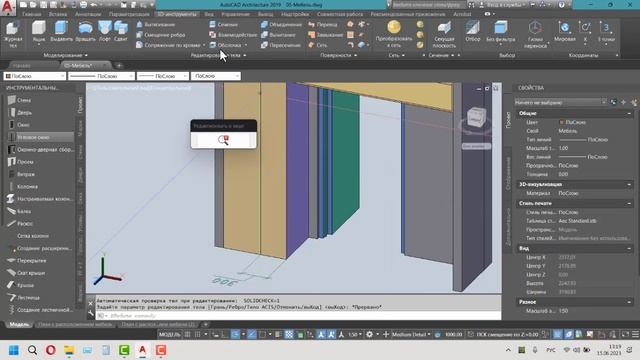Click the AutoCAD application menu button
The width and height of the screenshot is (640, 360).
click(7, 7)
